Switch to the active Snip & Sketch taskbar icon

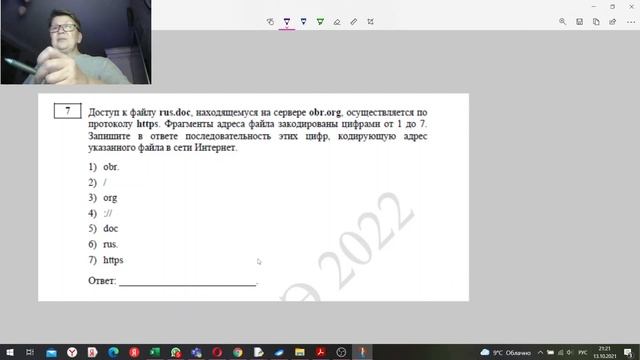(362, 352)
